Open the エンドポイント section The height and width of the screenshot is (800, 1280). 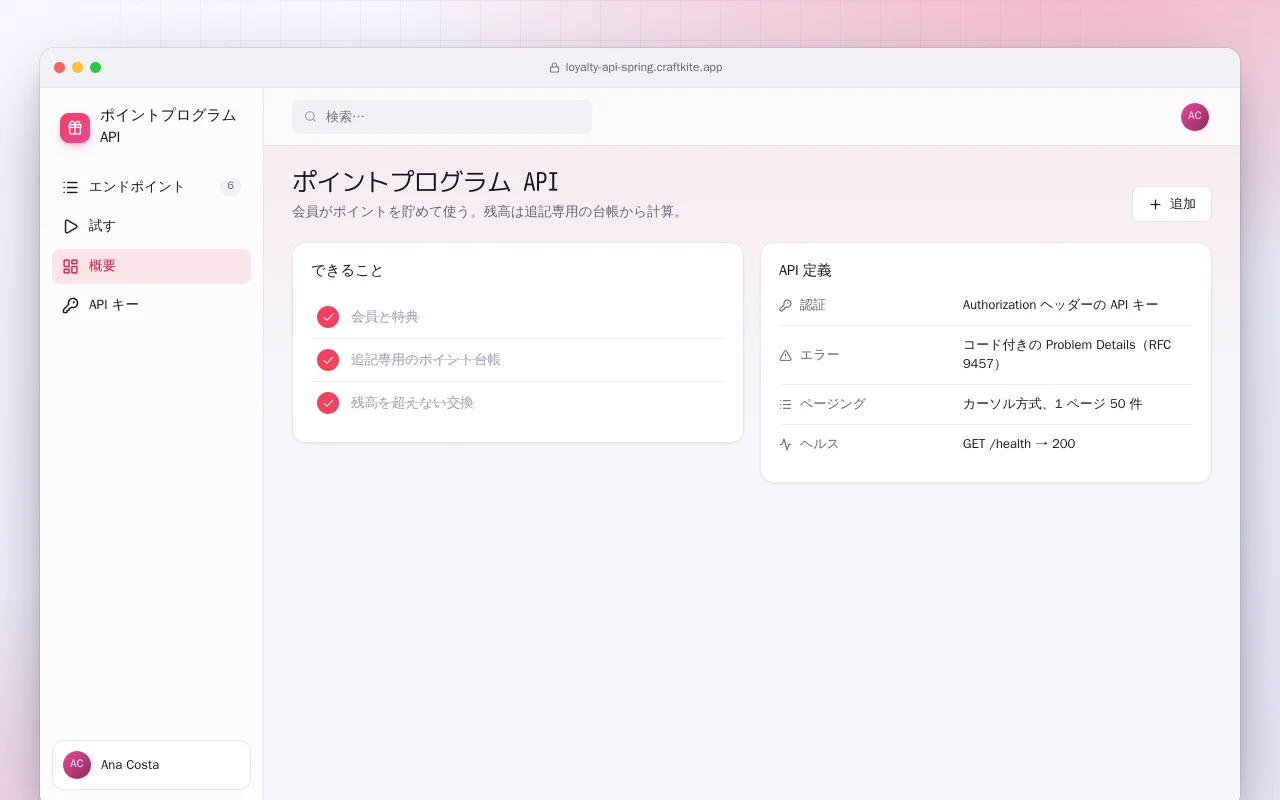tap(151, 187)
